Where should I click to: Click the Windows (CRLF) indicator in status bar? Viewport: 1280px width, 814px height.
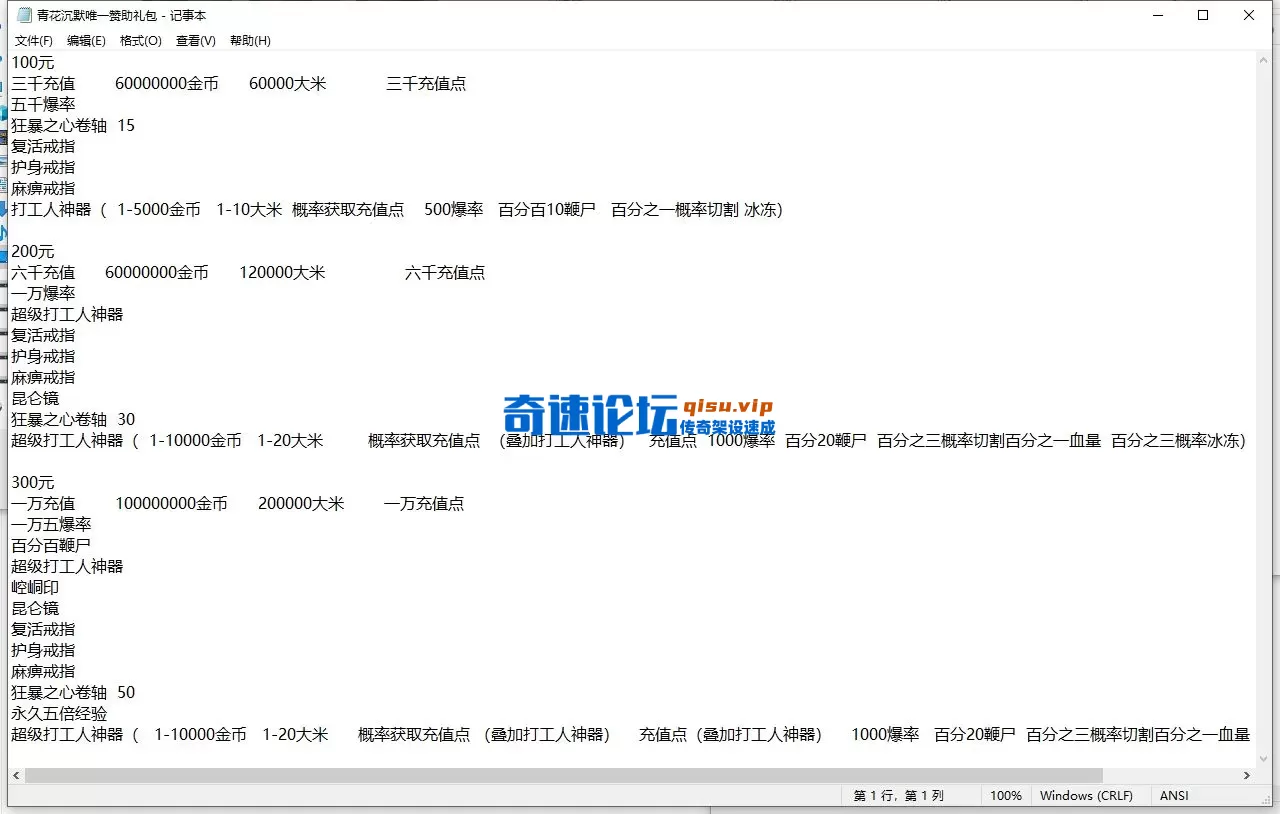[x=1087, y=795]
